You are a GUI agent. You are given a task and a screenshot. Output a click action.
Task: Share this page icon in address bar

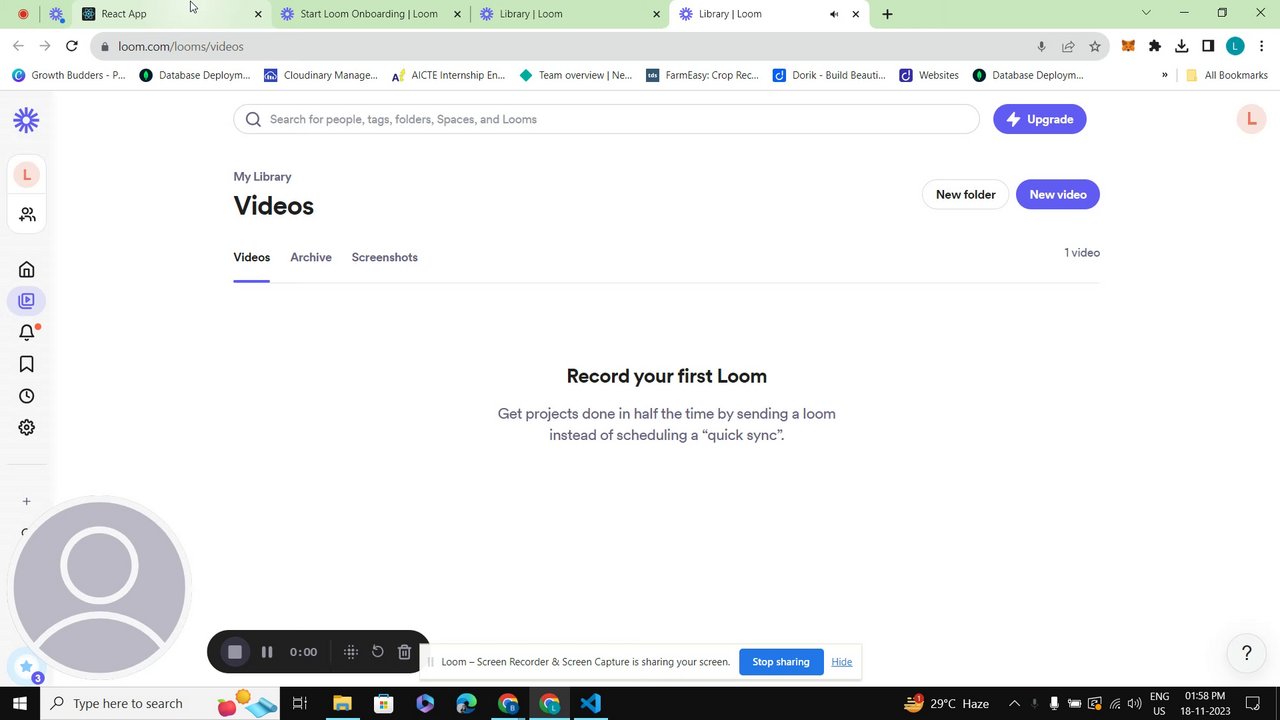[1068, 46]
